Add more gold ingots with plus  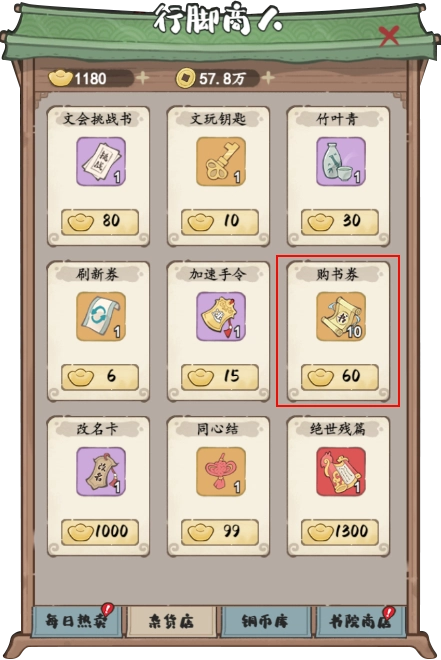(x=142, y=78)
